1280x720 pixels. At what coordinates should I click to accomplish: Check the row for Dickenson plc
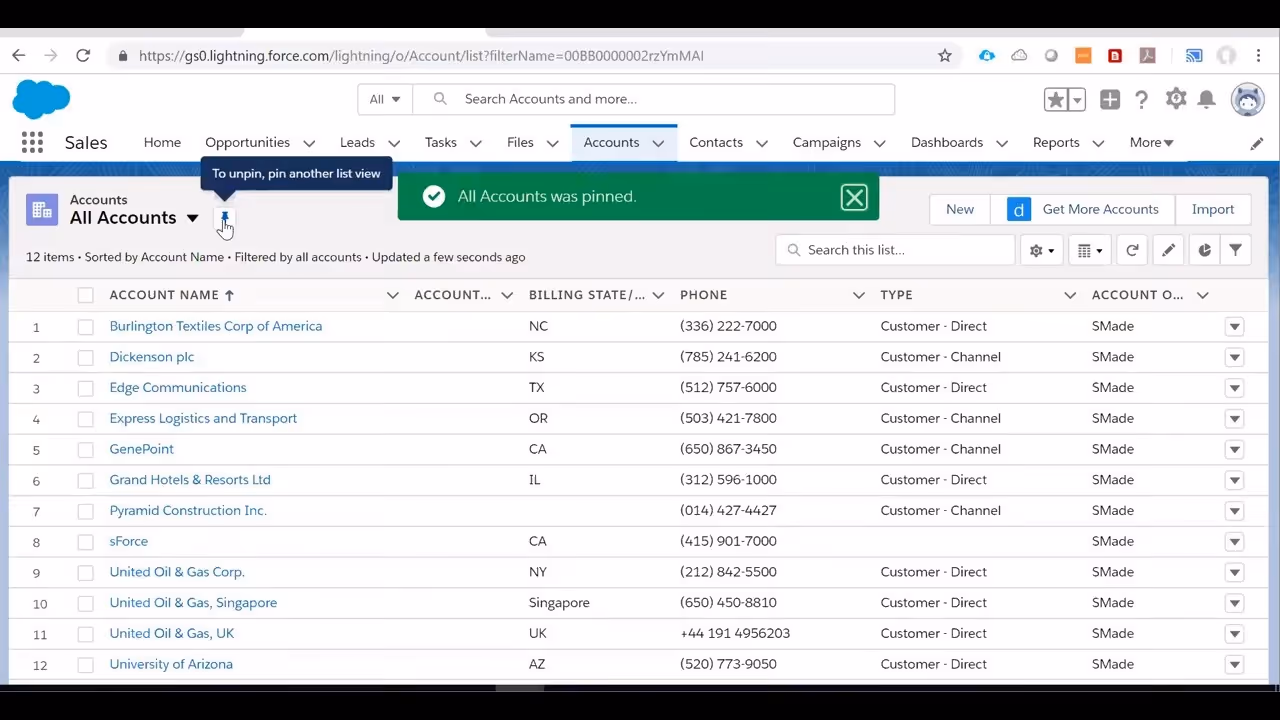coord(85,356)
